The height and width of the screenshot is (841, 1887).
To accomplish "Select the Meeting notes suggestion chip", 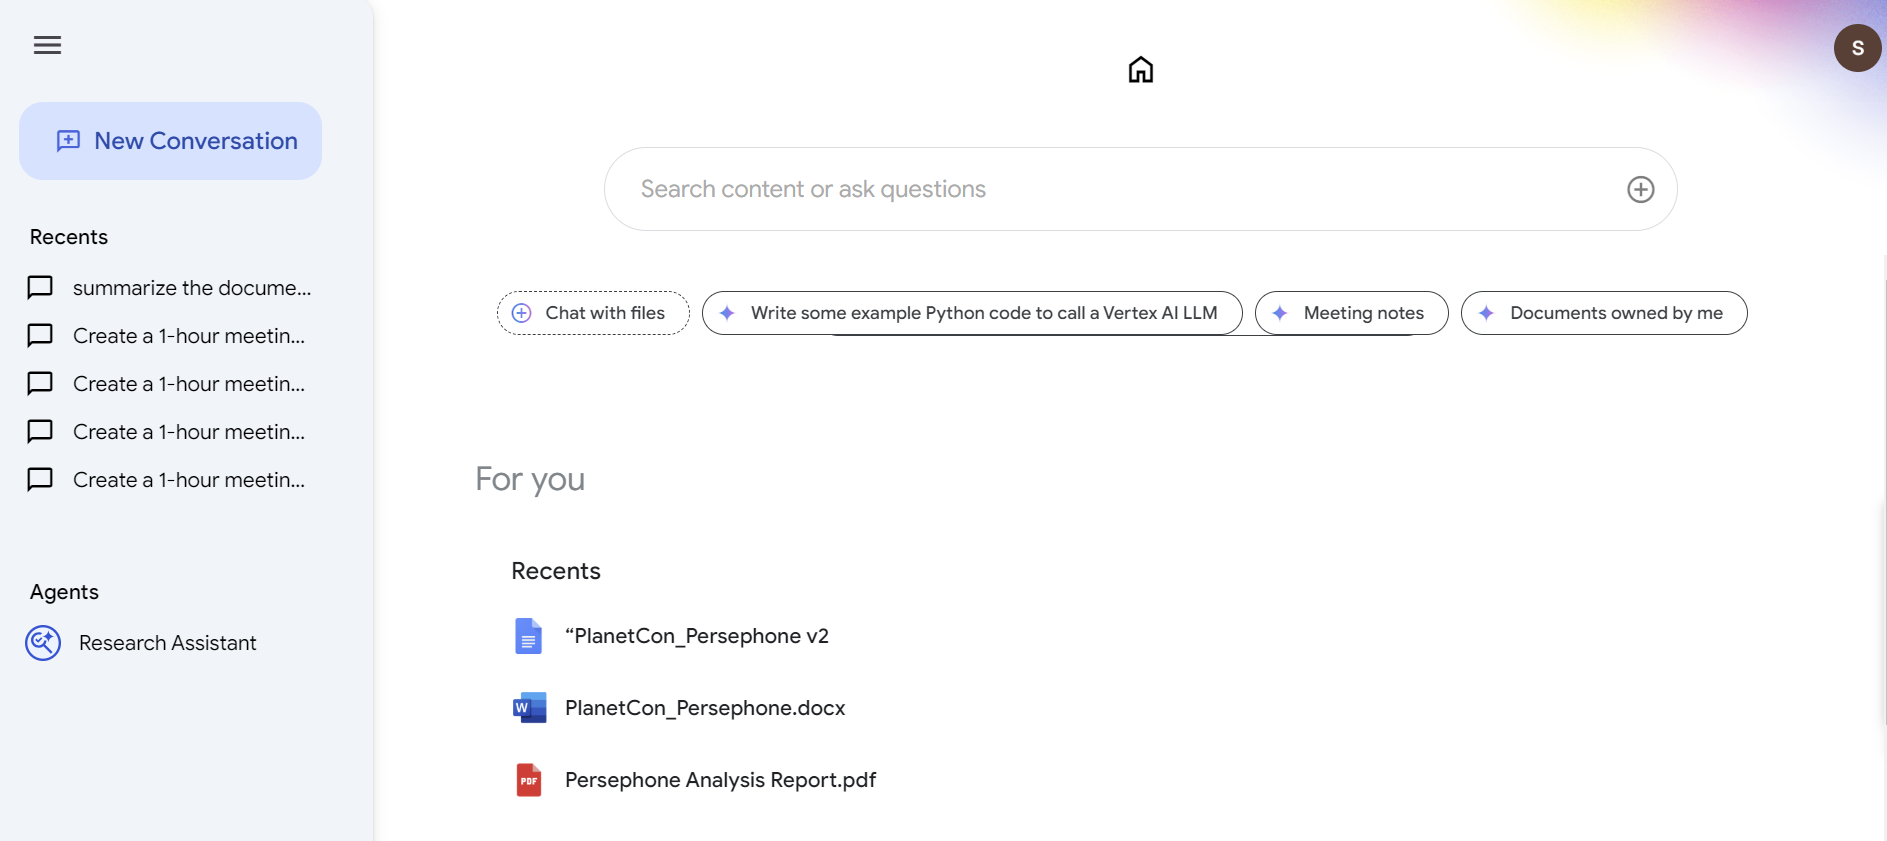I will click(x=1351, y=313).
